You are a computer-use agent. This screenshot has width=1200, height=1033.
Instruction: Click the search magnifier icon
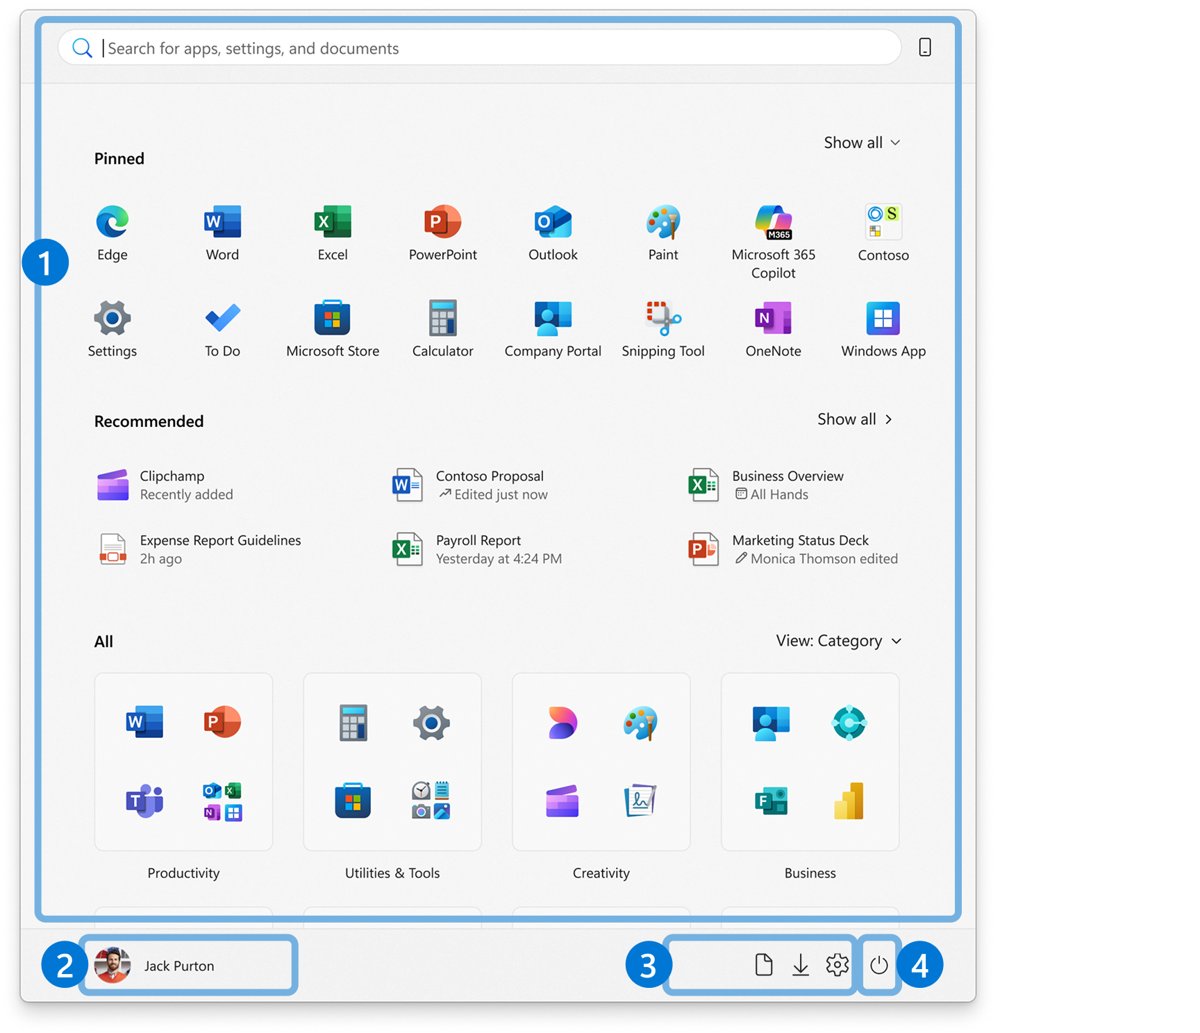click(83, 48)
